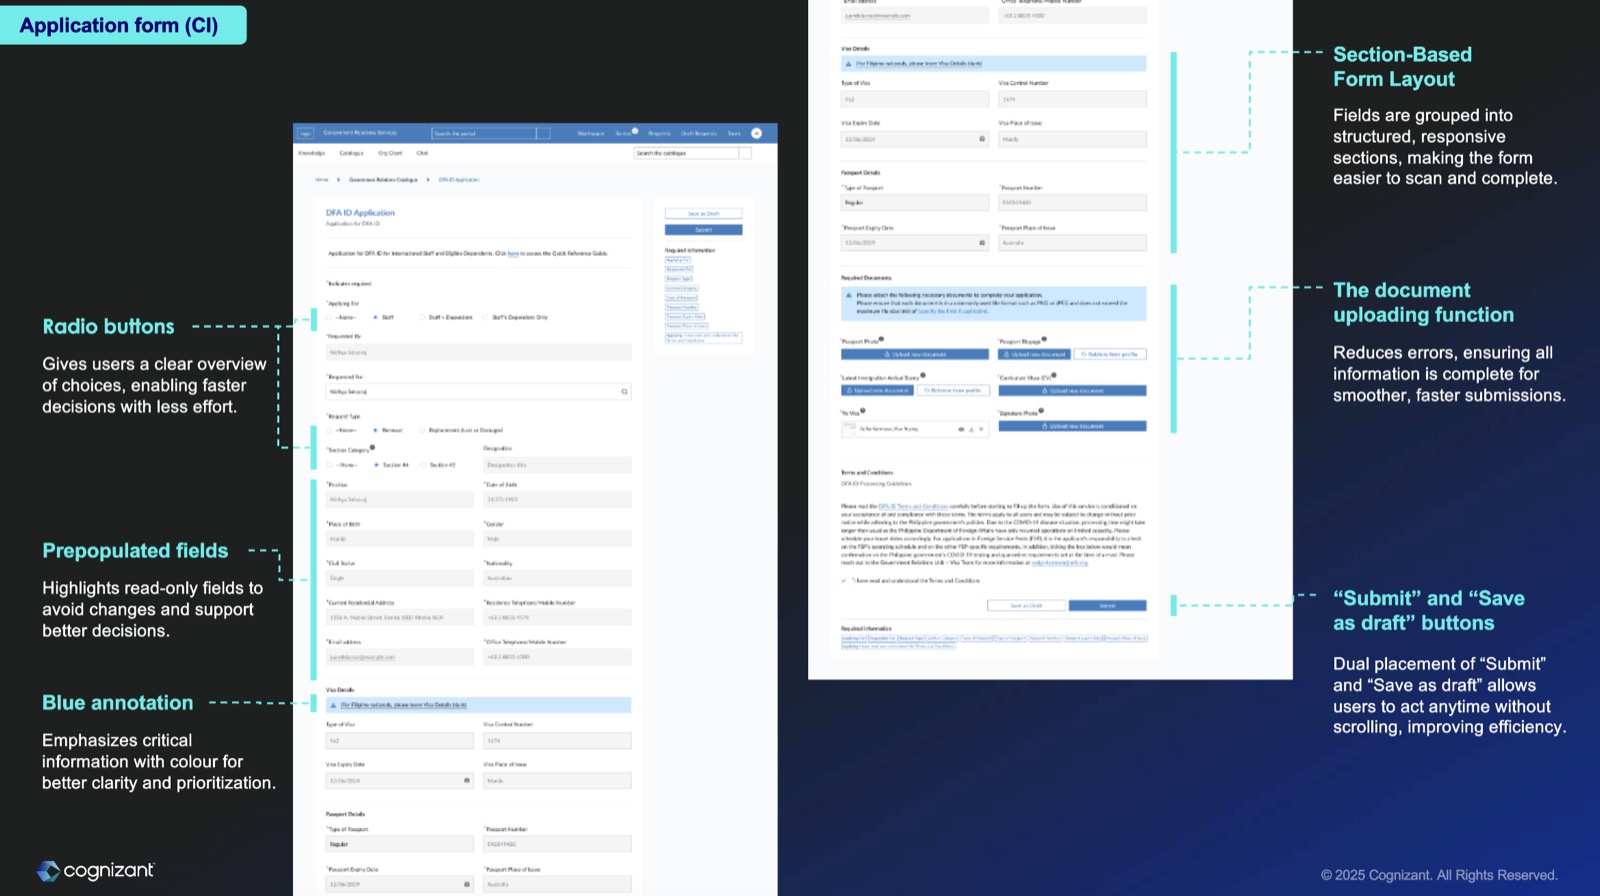The width and height of the screenshot is (1600, 896).
Task: Open Passport Expiry Date calendar in left form
Action: tap(467, 884)
